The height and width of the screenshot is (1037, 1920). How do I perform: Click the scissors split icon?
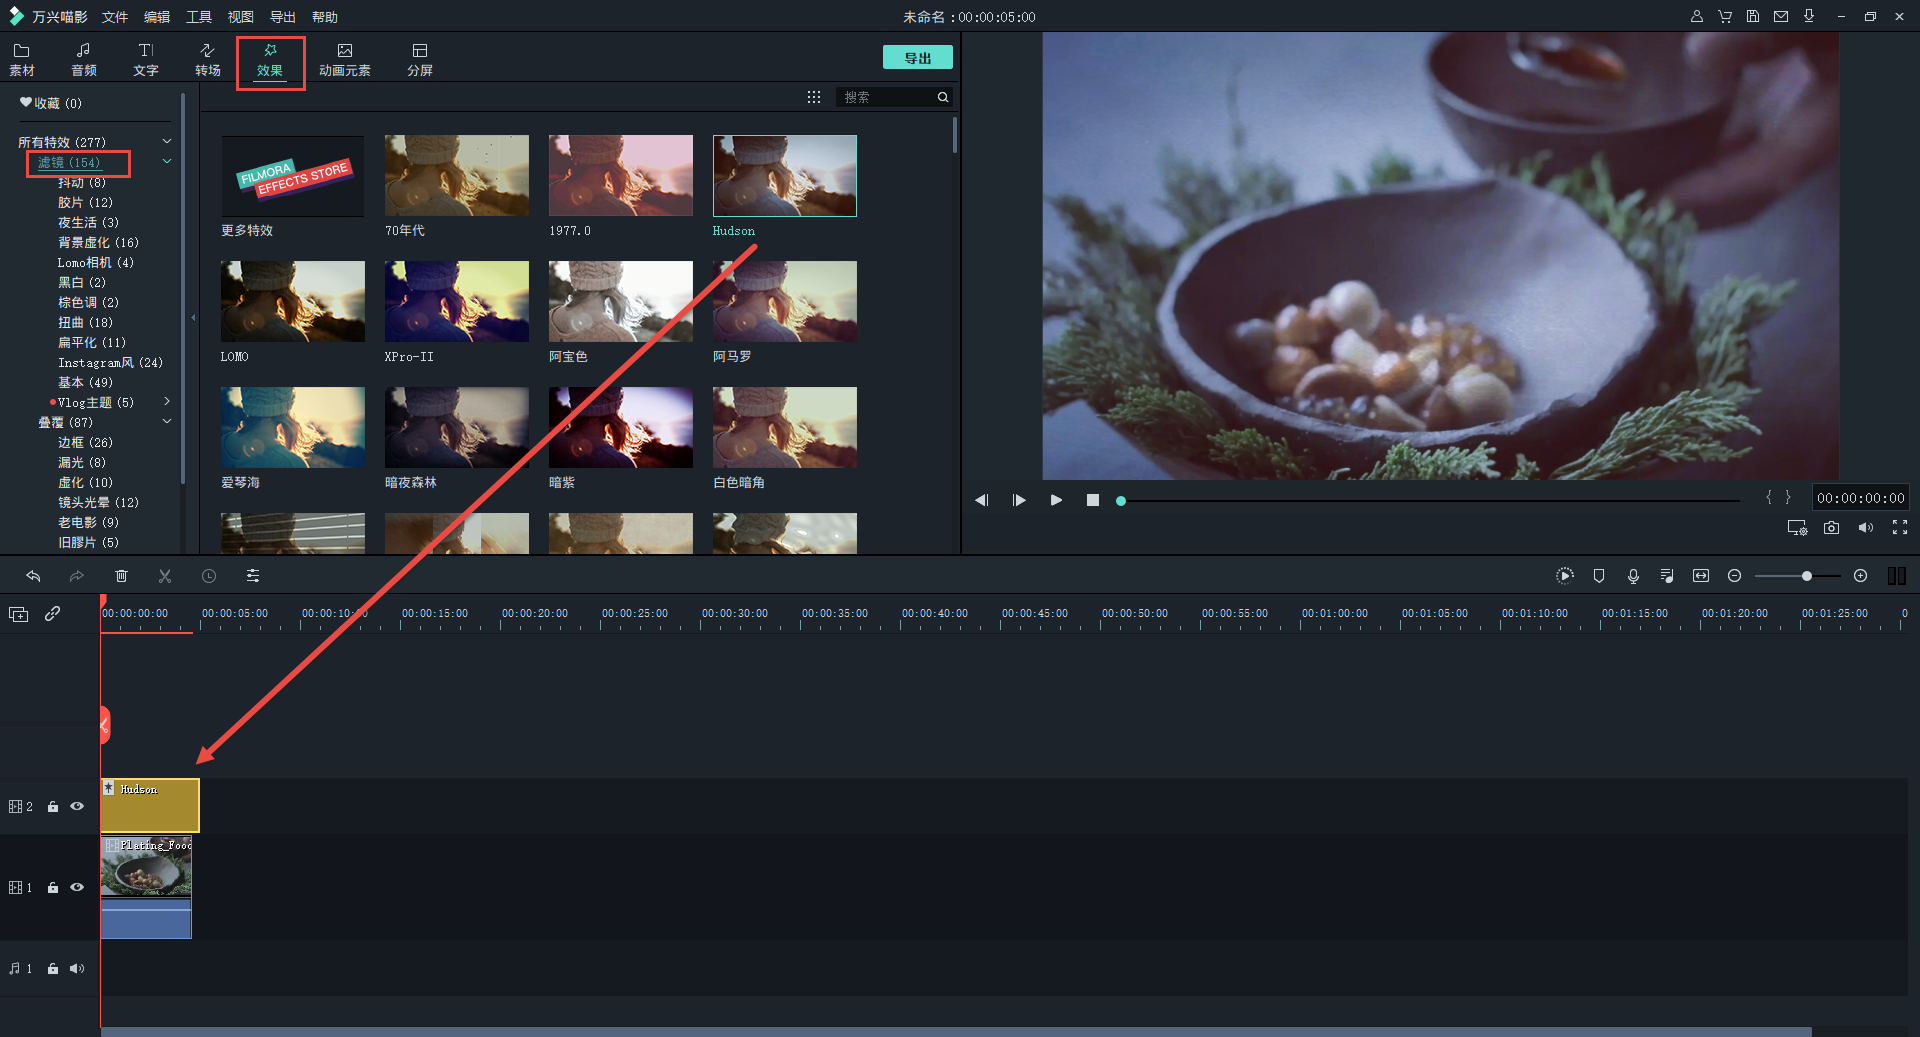pyautogui.click(x=165, y=576)
